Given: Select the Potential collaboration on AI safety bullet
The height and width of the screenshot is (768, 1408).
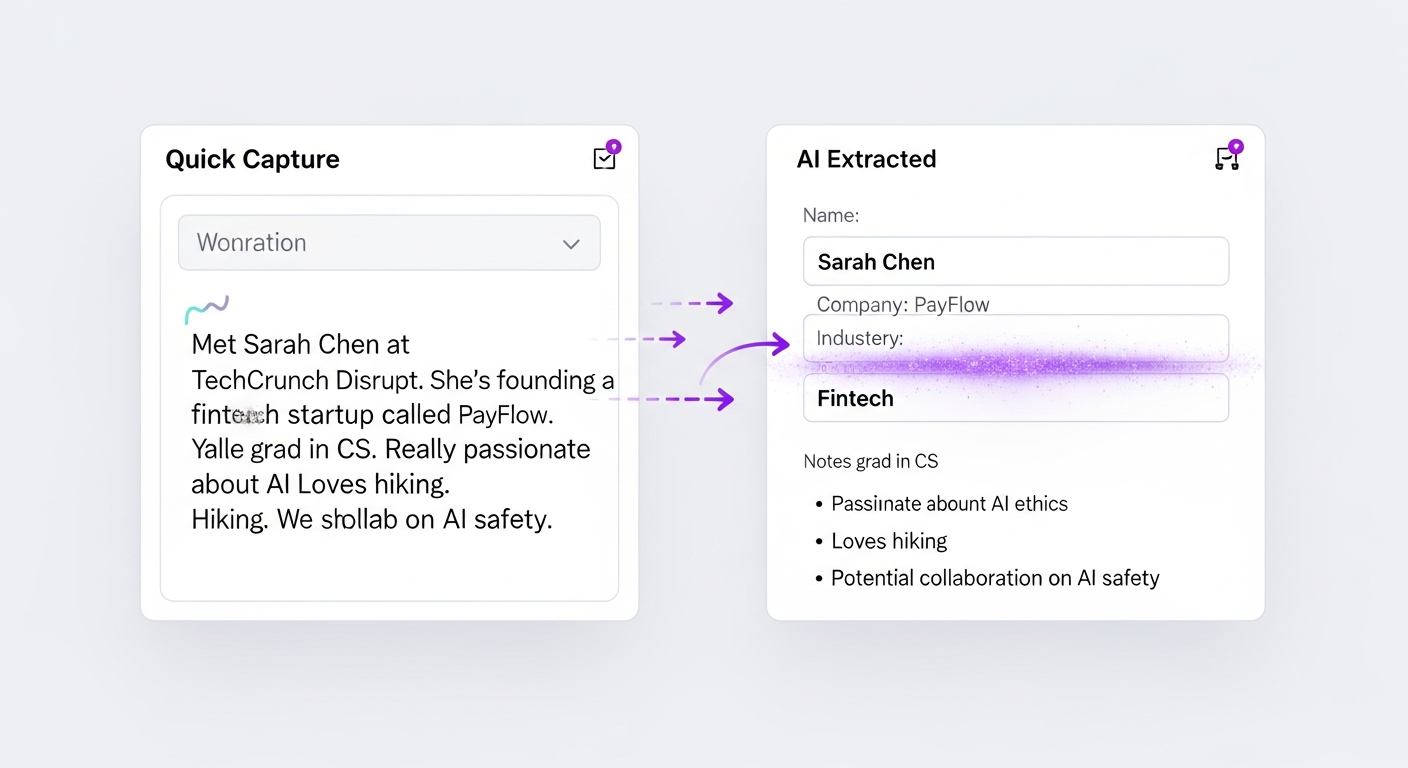Looking at the screenshot, I should point(995,578).
